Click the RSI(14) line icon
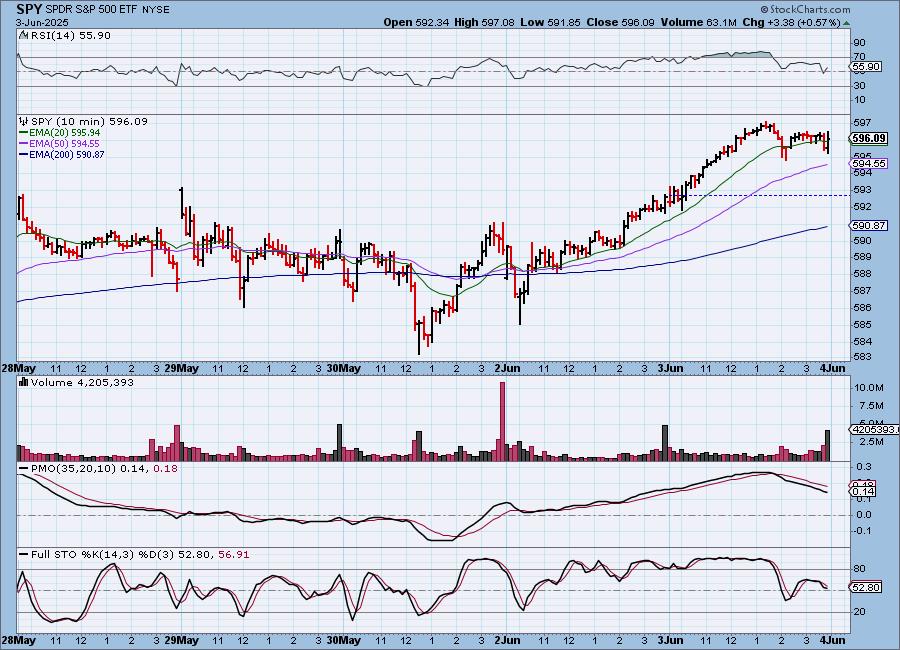 [23, 35]
